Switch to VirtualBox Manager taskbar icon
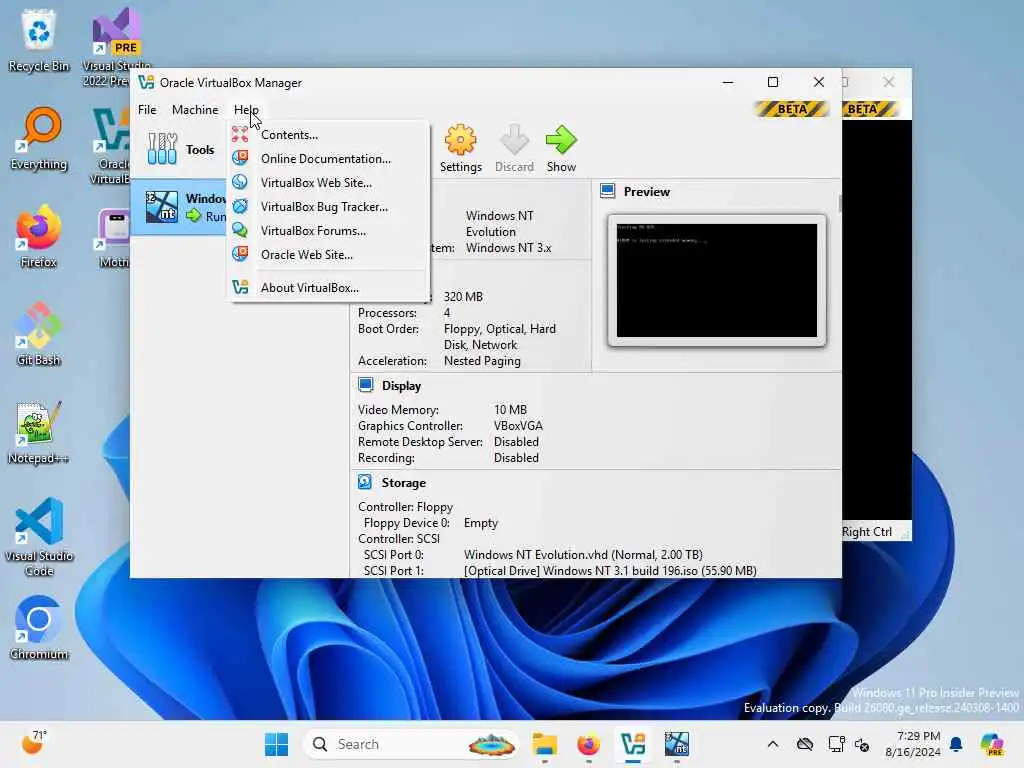The height and width of the screenshot is (768, 1024). [x=632, y=744]
